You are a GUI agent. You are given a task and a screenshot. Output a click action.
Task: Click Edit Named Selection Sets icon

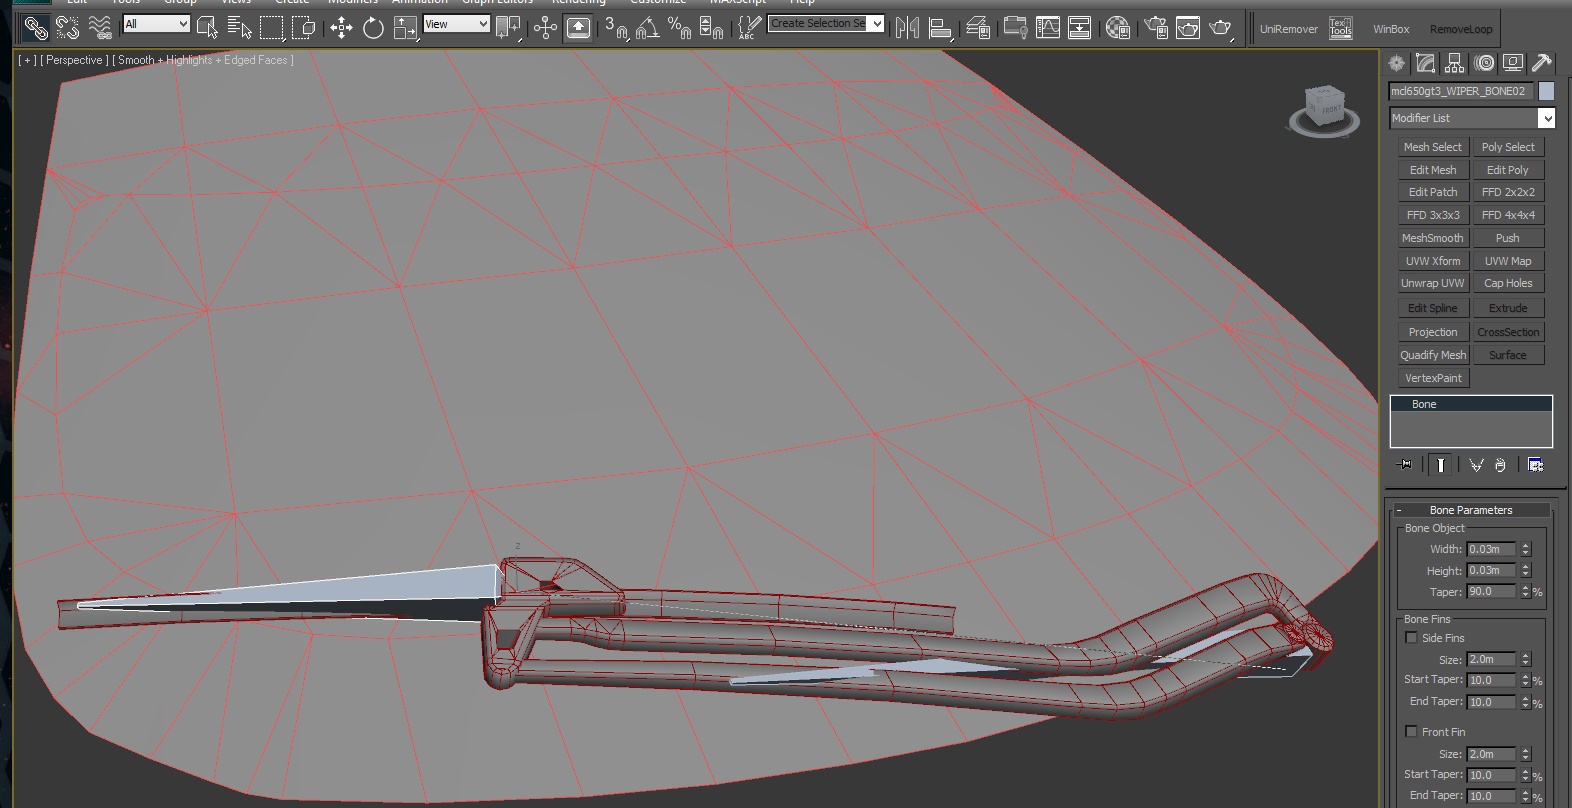pos(747,27)
